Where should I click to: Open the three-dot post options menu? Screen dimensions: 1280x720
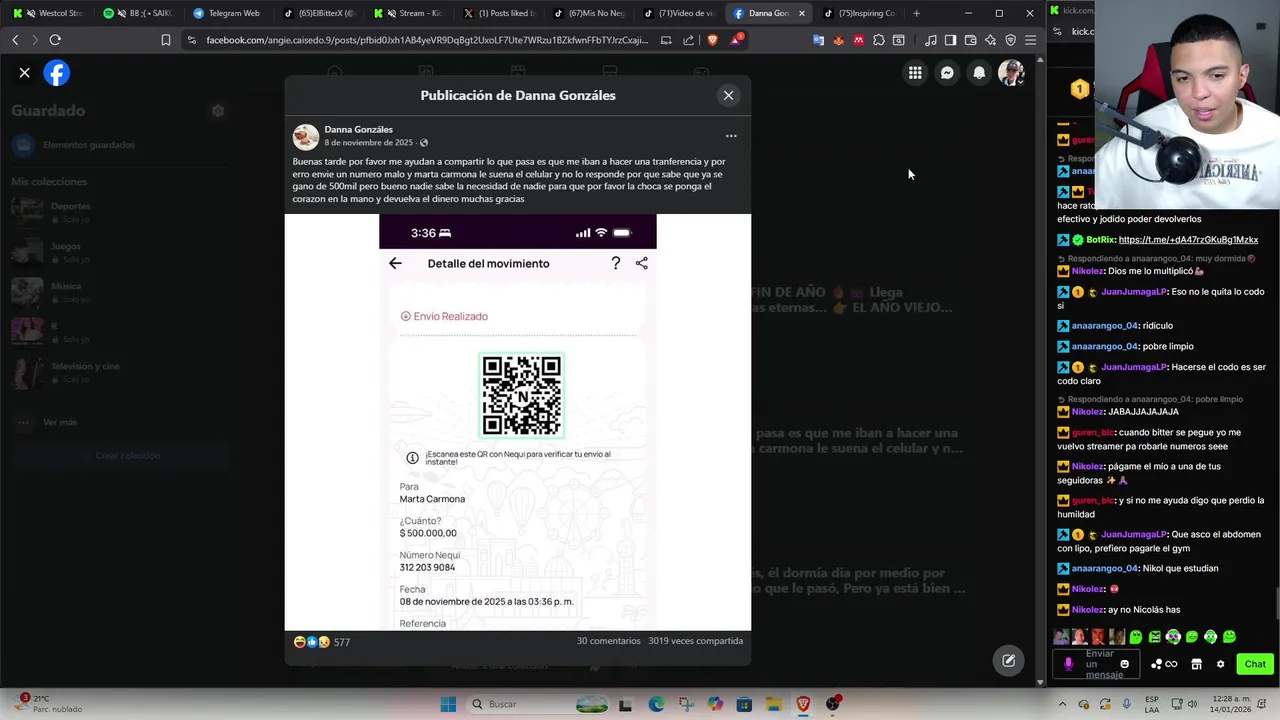click(731, 136)
